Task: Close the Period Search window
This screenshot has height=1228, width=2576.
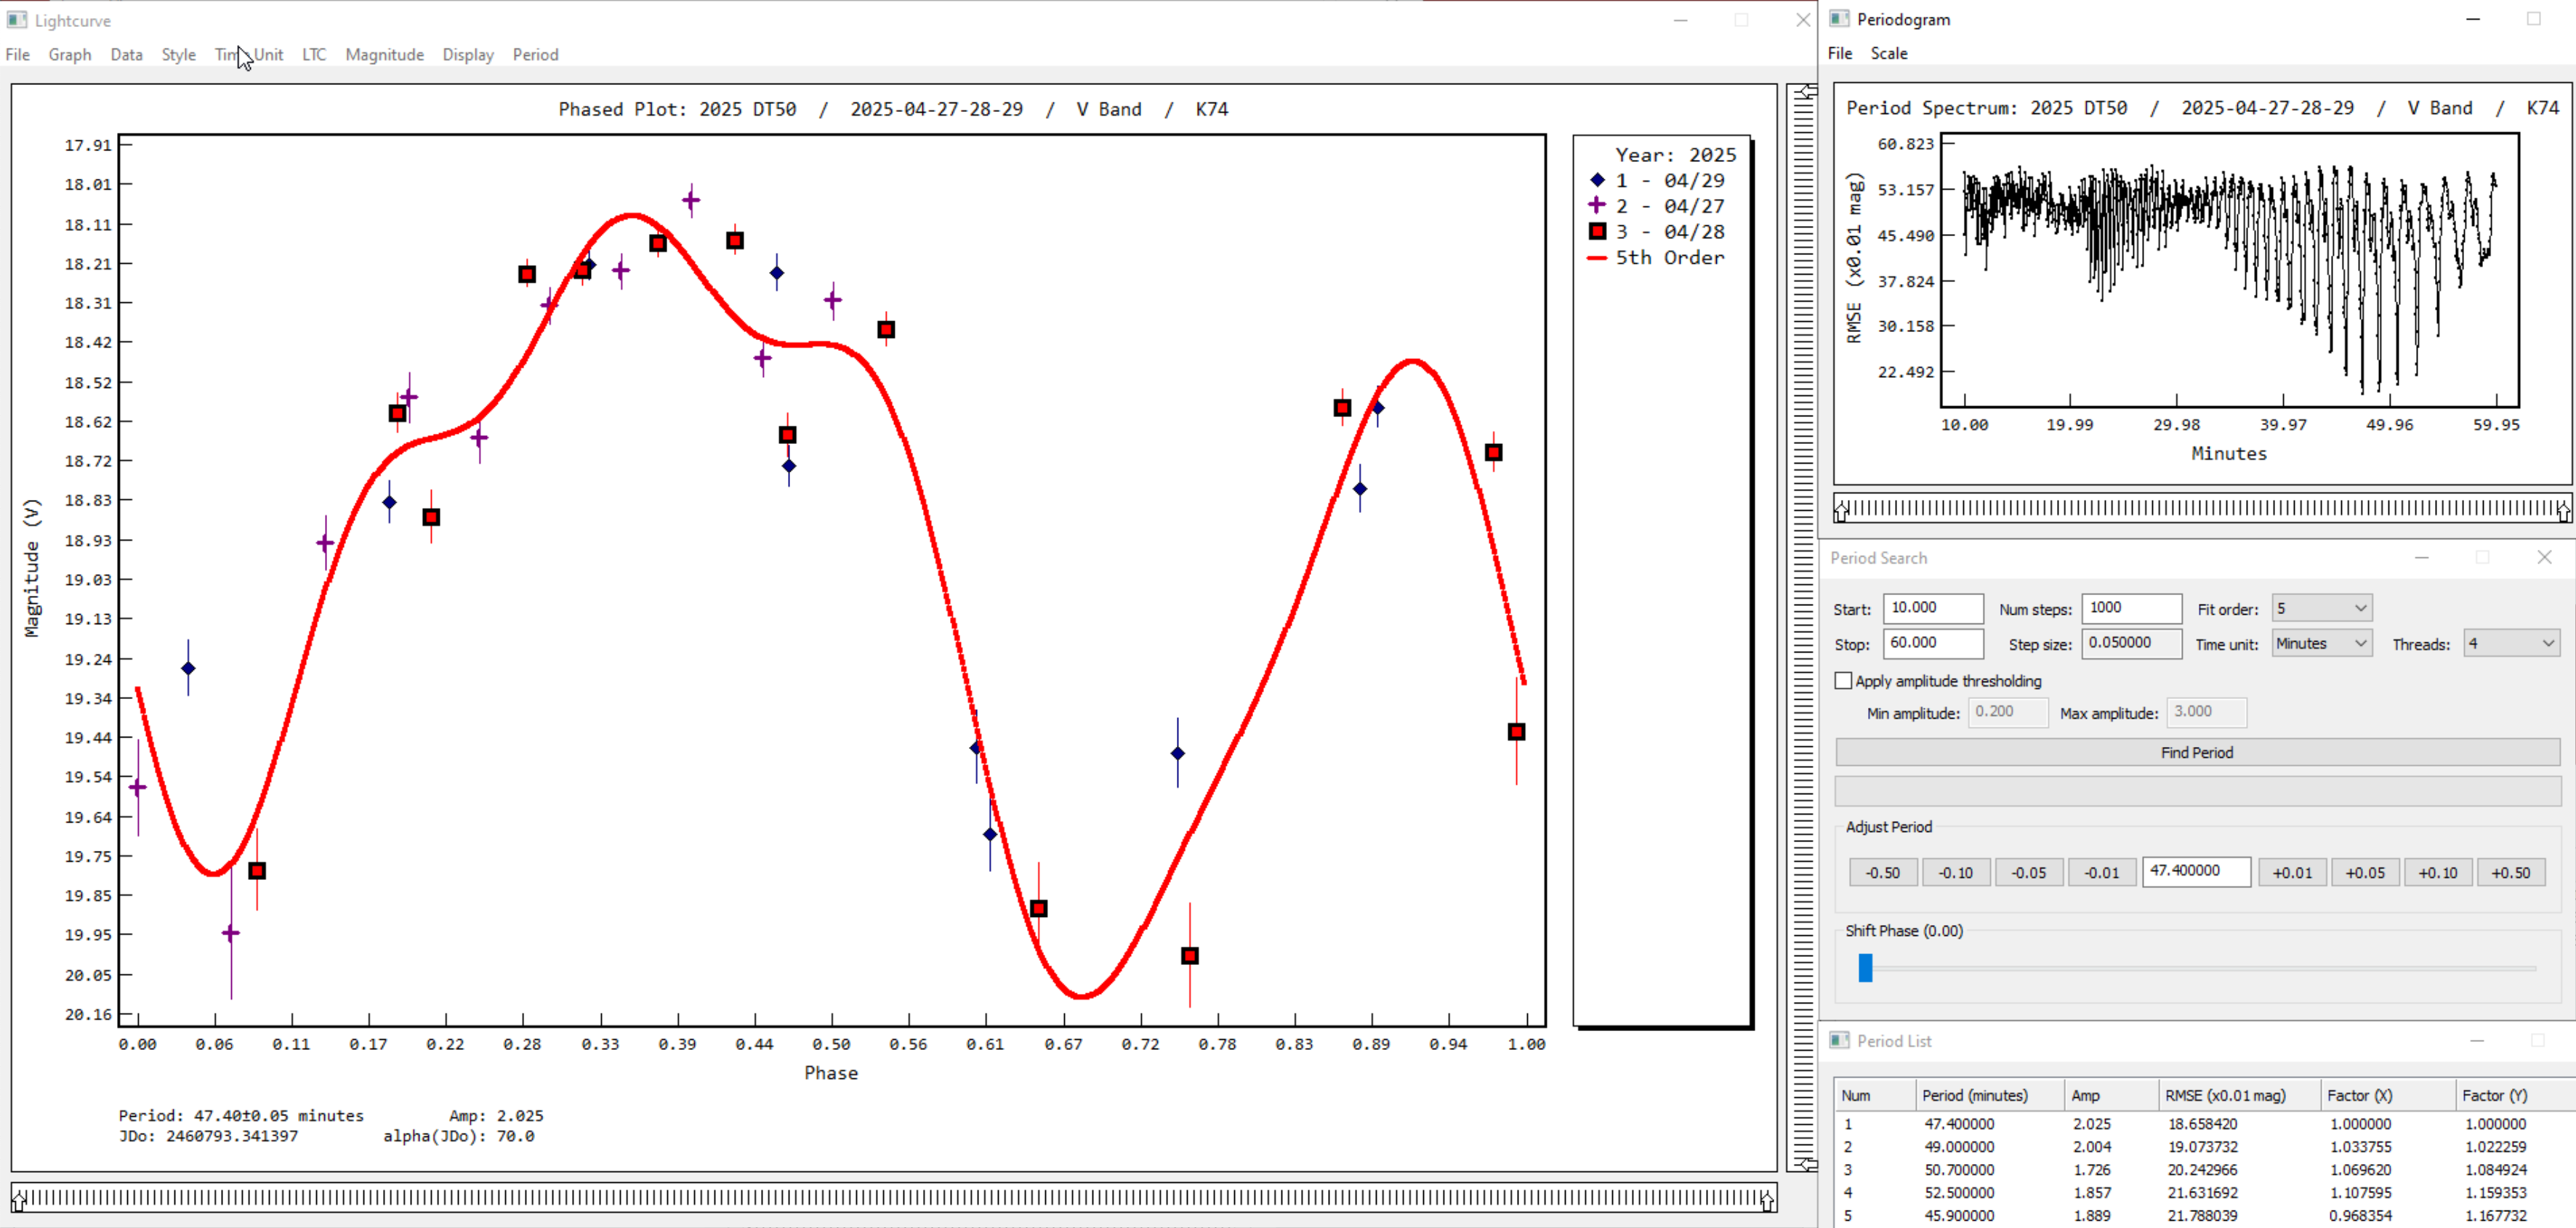Action: [x=2544, y=557]
